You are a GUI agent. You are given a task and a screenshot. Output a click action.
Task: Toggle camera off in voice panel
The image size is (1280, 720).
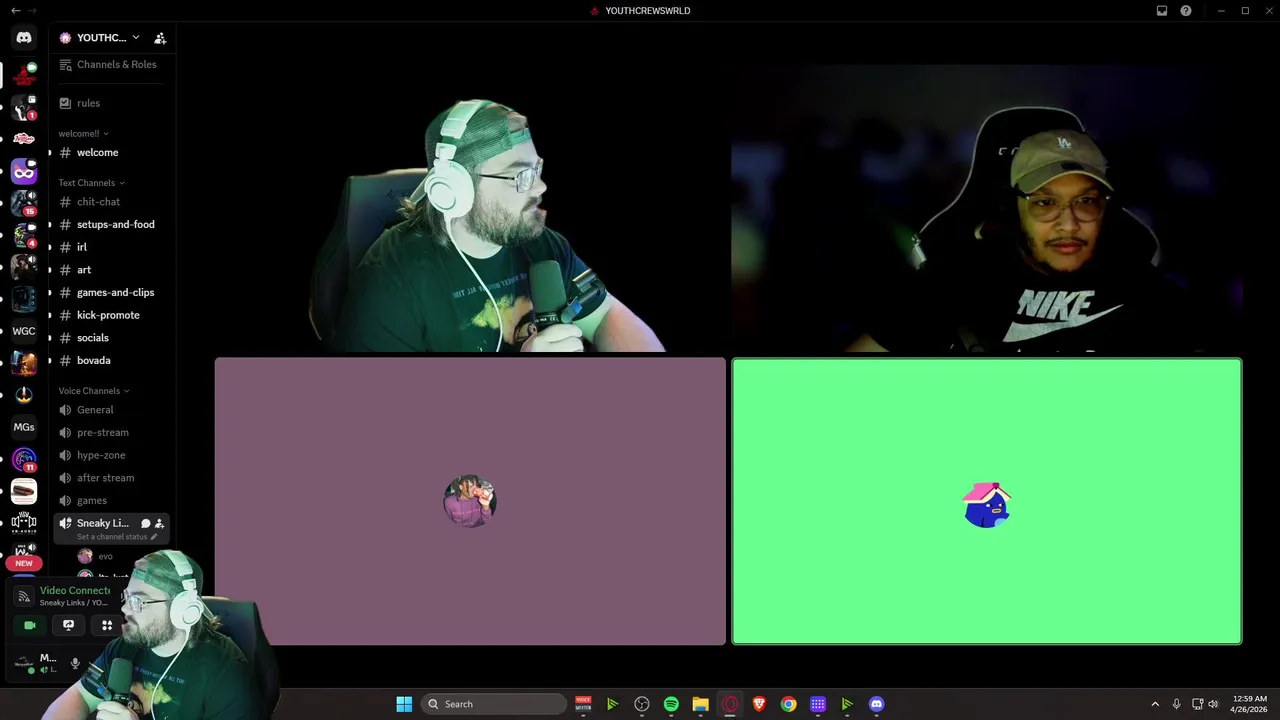[30, 625]
